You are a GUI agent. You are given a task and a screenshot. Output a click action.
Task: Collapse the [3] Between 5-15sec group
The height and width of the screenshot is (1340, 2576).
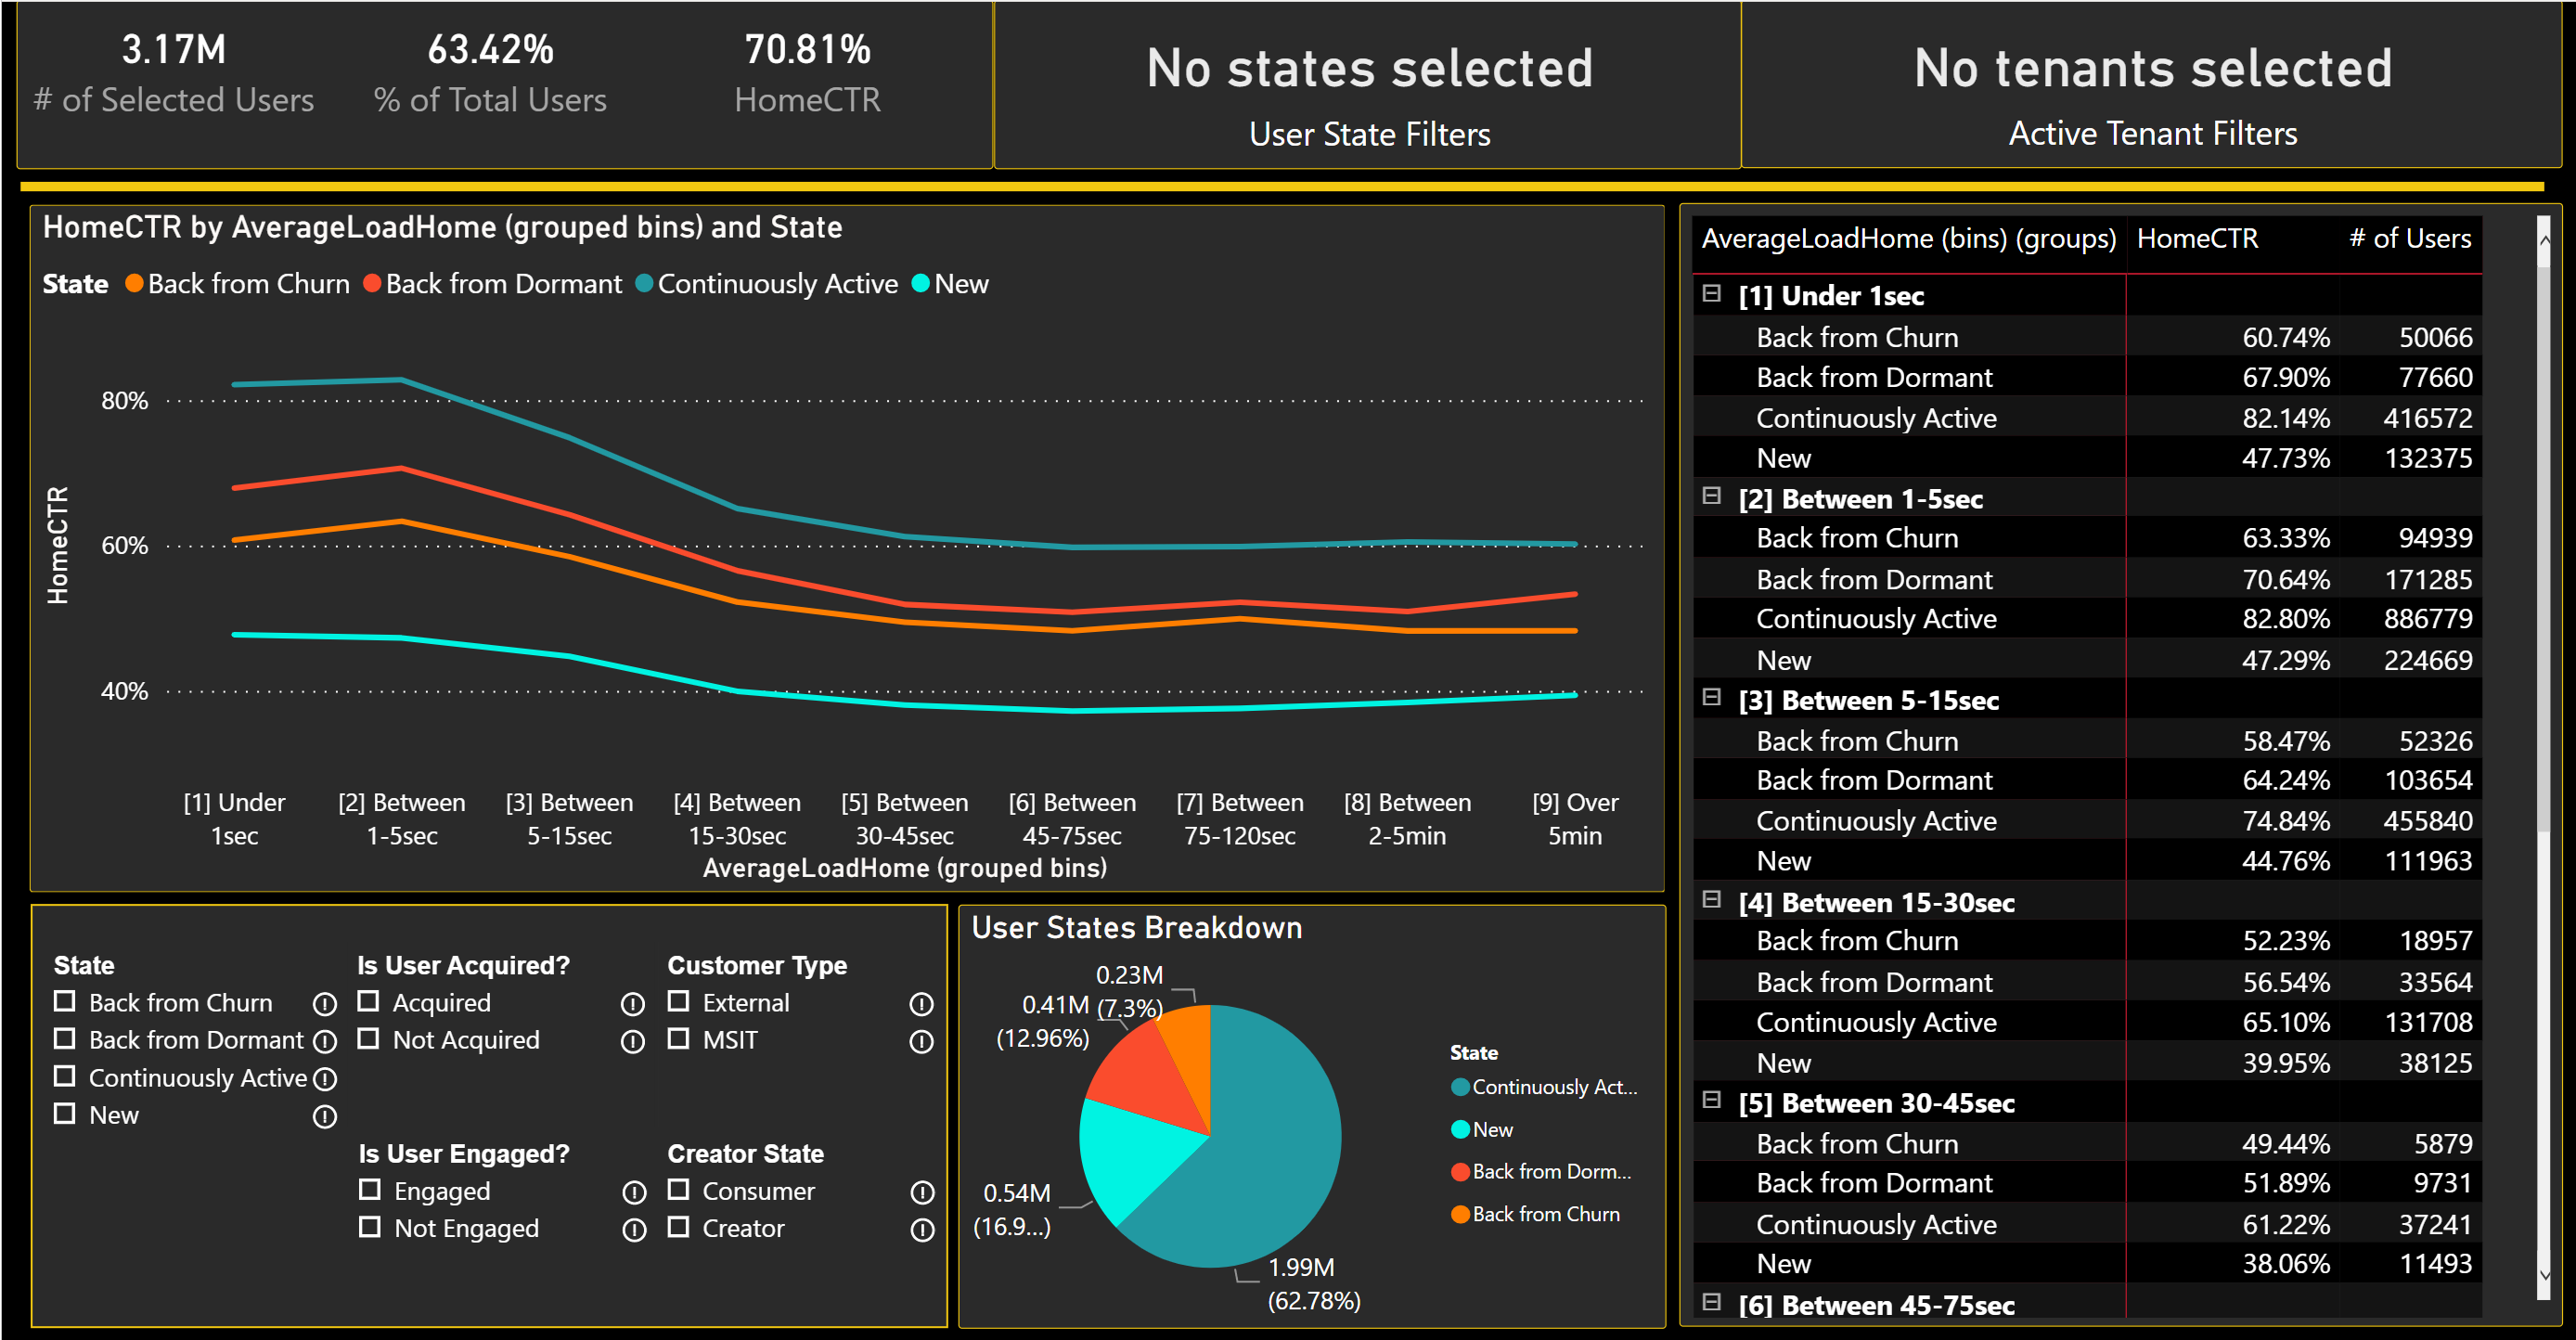[x=1711, y=700]
